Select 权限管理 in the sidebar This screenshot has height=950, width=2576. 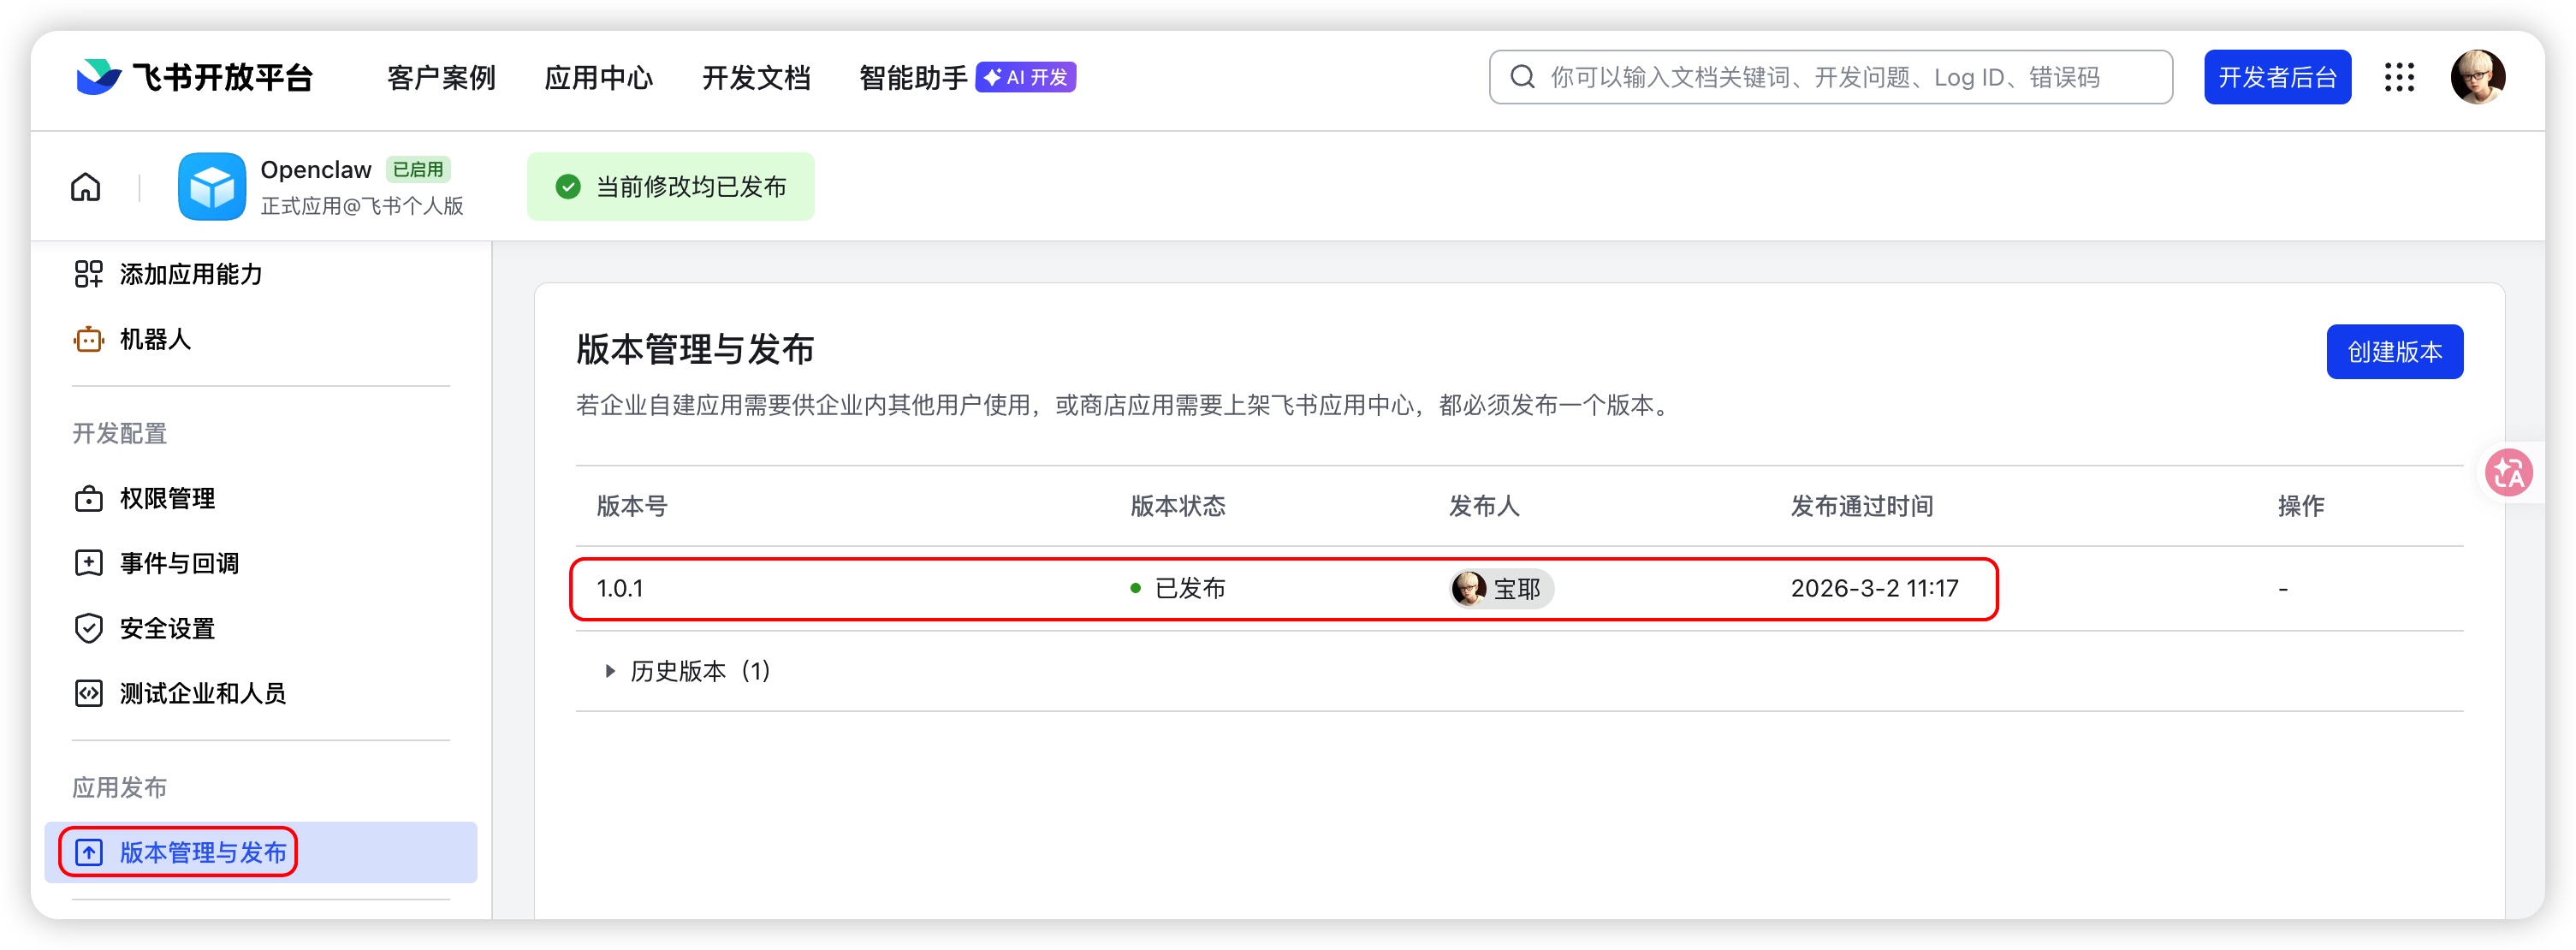click(x=167, y=498)
